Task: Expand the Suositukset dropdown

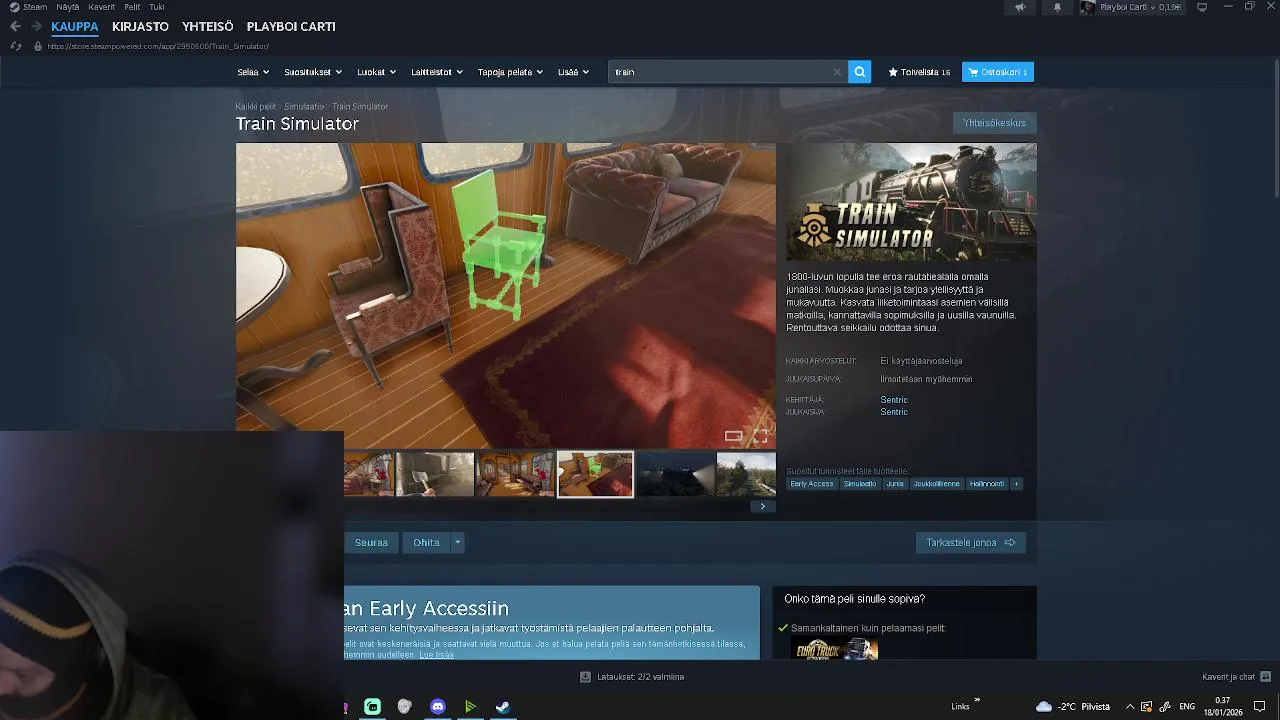Action: [x=313, y=72]
